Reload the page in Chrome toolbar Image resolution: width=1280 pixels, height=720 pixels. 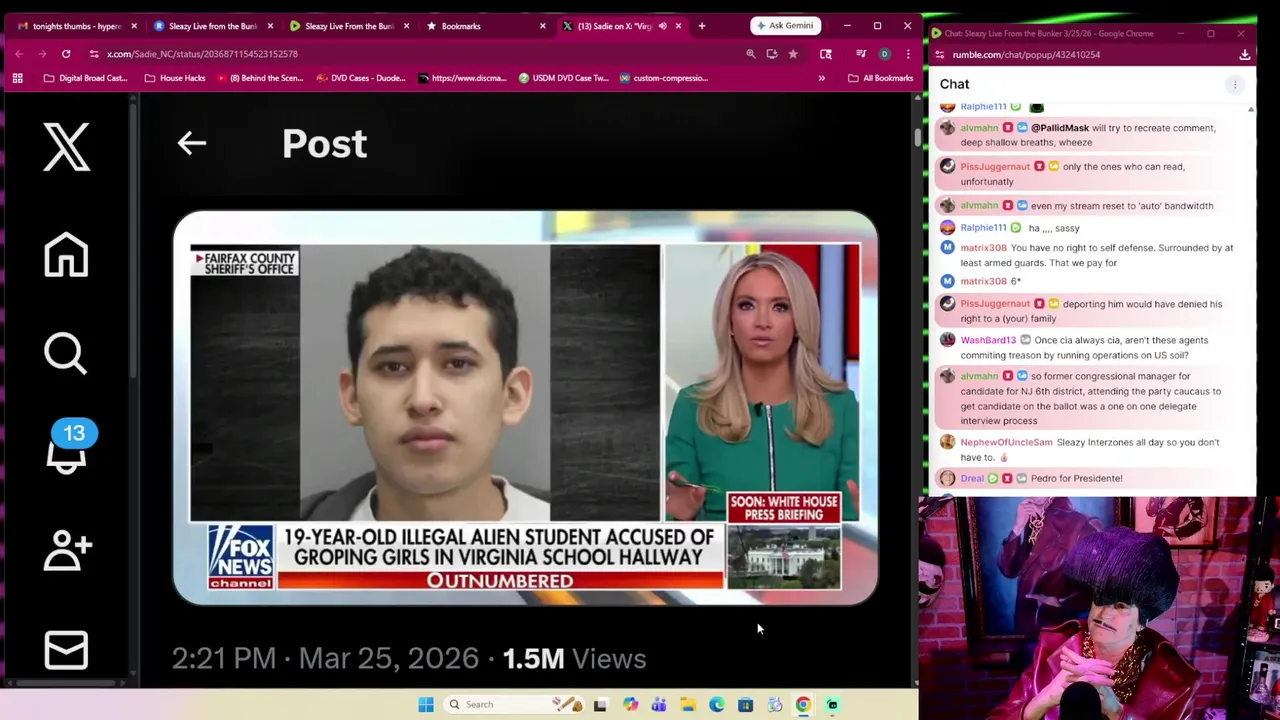point(66,54)
